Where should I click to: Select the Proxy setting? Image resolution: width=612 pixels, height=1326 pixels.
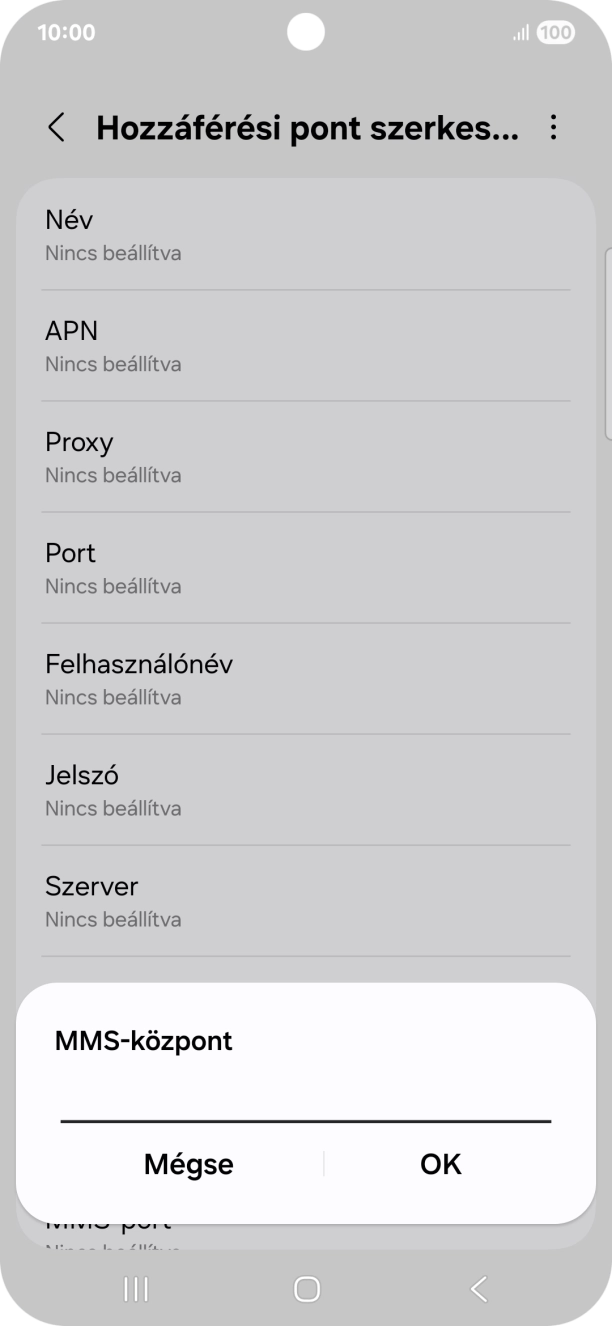tap(306, 457)
